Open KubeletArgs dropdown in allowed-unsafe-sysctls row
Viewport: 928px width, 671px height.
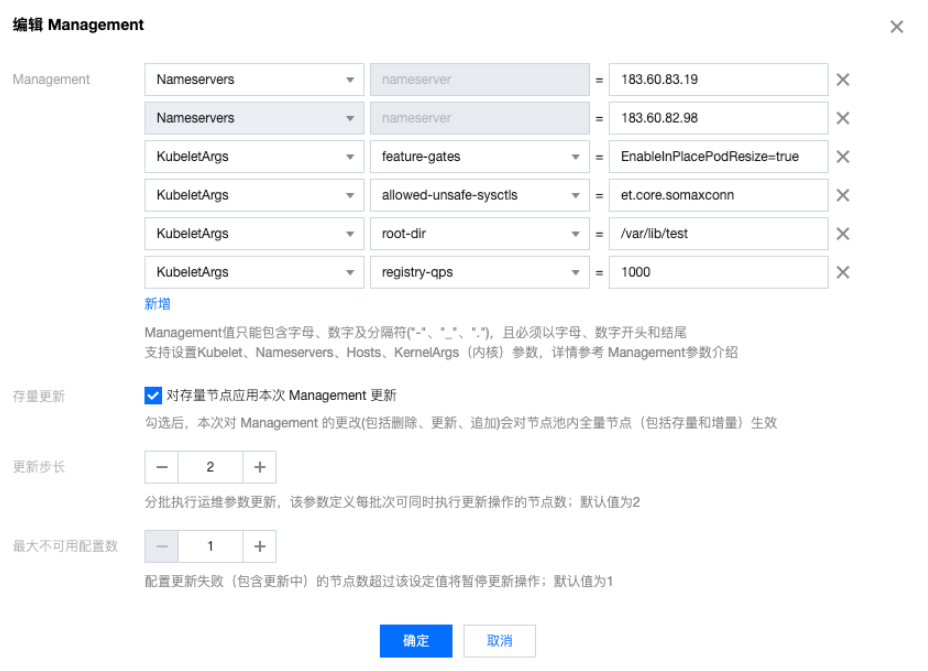coord(254,195)
